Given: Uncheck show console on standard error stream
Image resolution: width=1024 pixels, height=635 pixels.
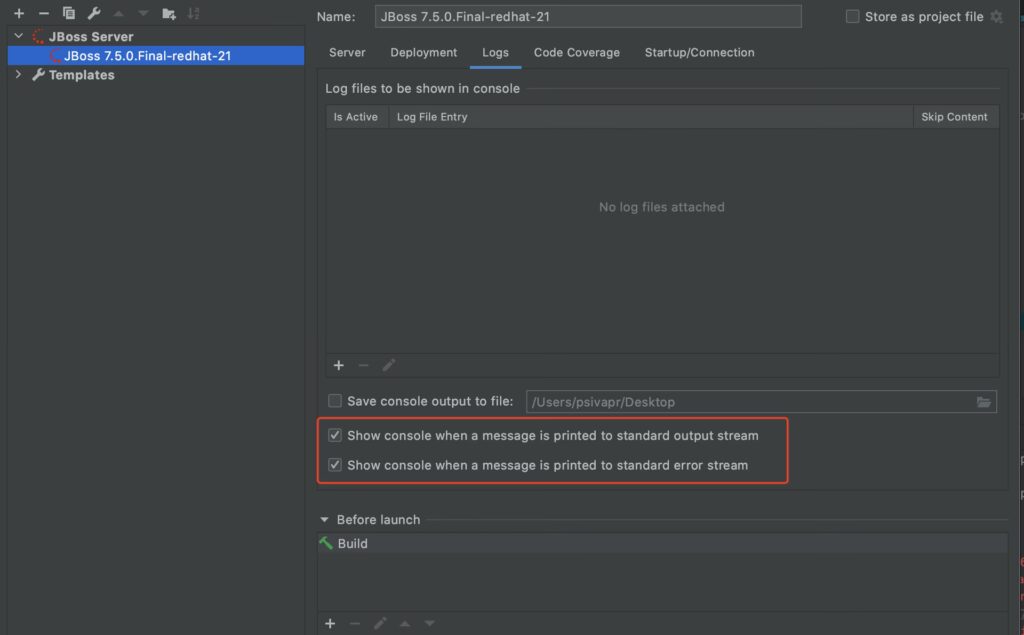Looking at the screenshot, I should click(x=335, y=465).
